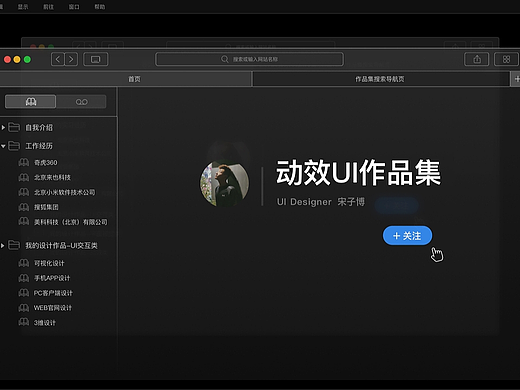
Task: Toggle the sidebar view button in toolbar
Action: pyautogui.click(x=95, y=59)
